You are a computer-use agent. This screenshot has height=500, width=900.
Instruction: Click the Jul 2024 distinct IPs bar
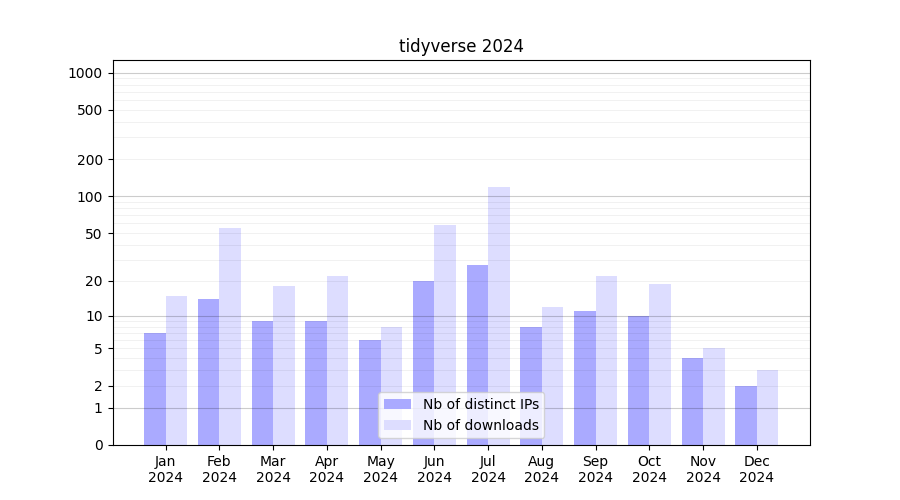(x=477, y=355)
